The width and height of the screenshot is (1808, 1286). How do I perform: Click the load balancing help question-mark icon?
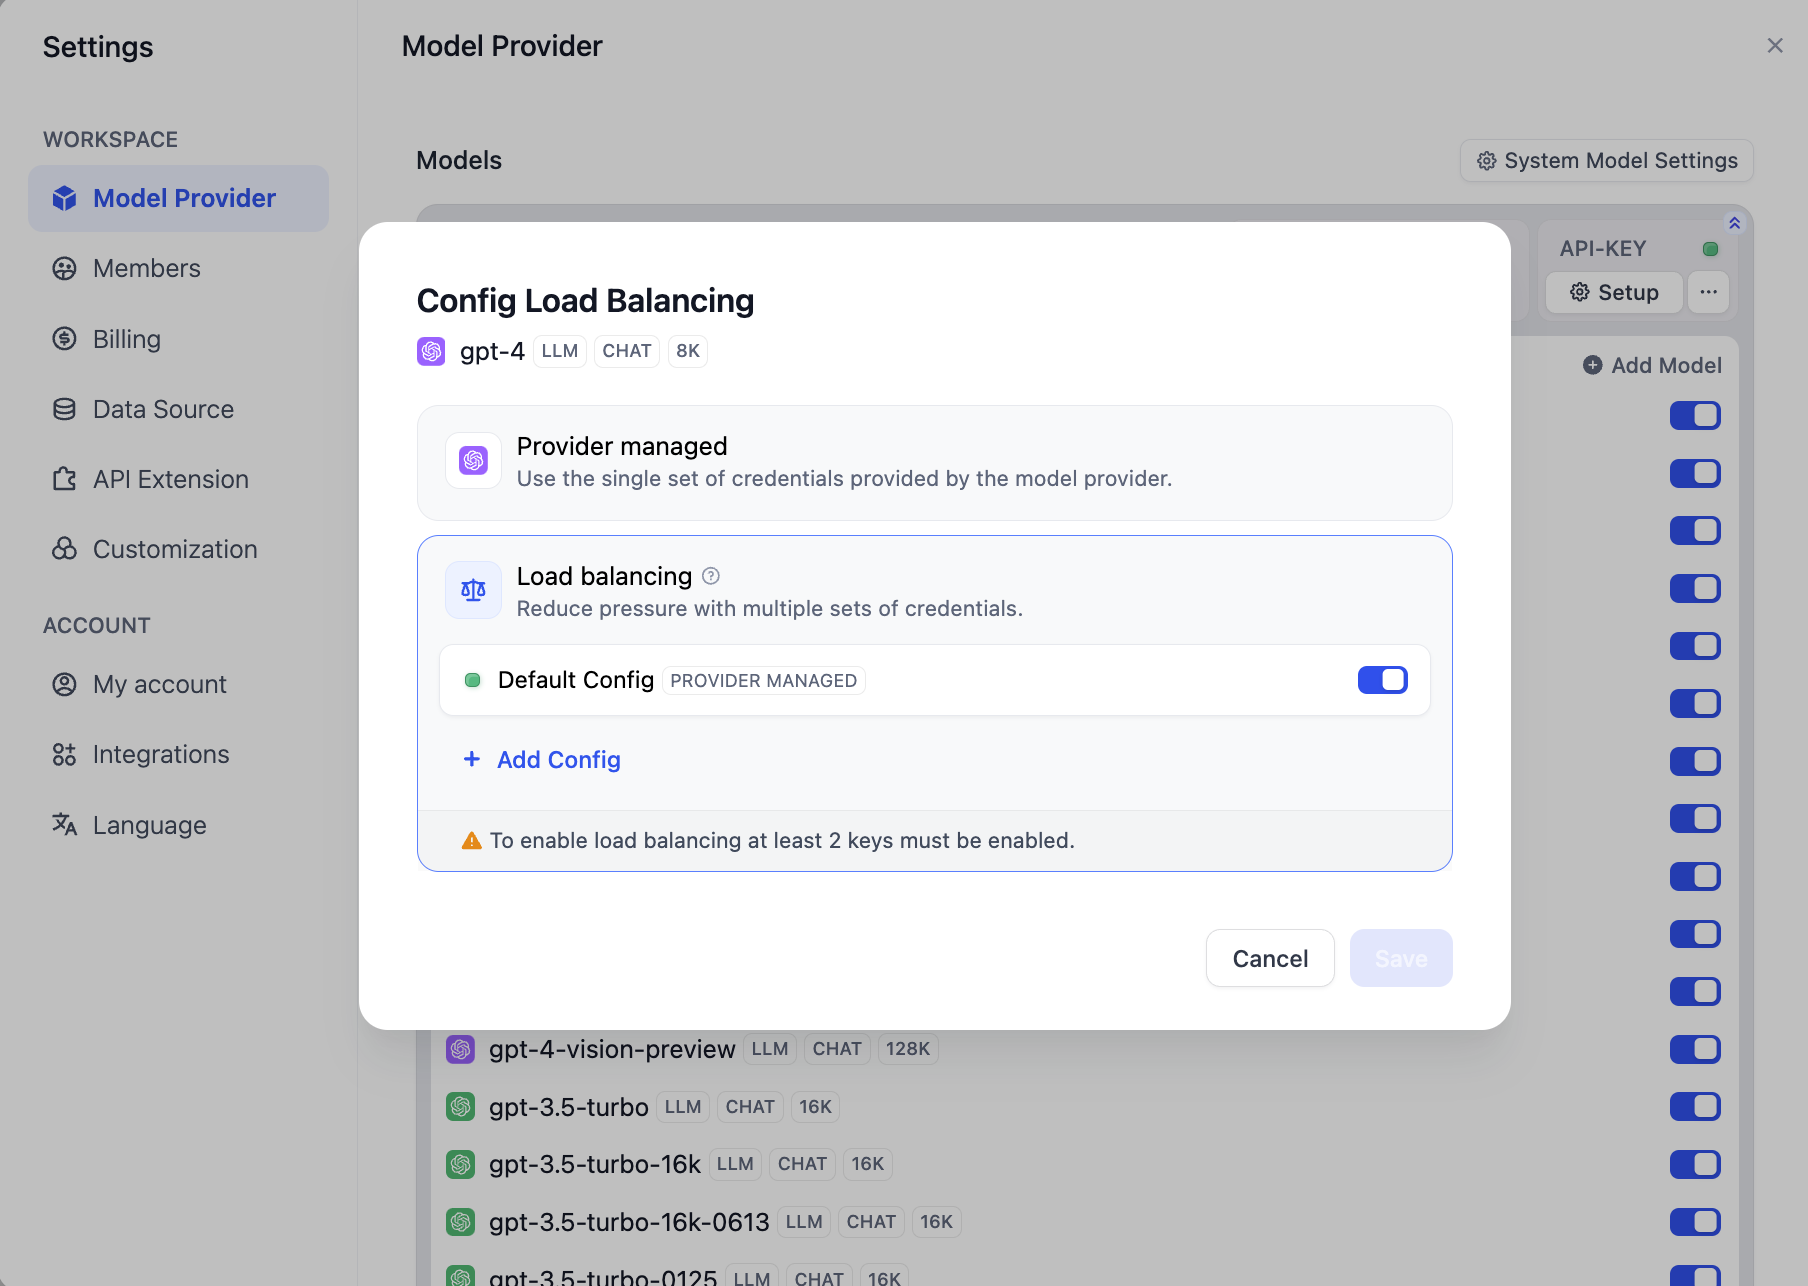click(x=711, y=576)
